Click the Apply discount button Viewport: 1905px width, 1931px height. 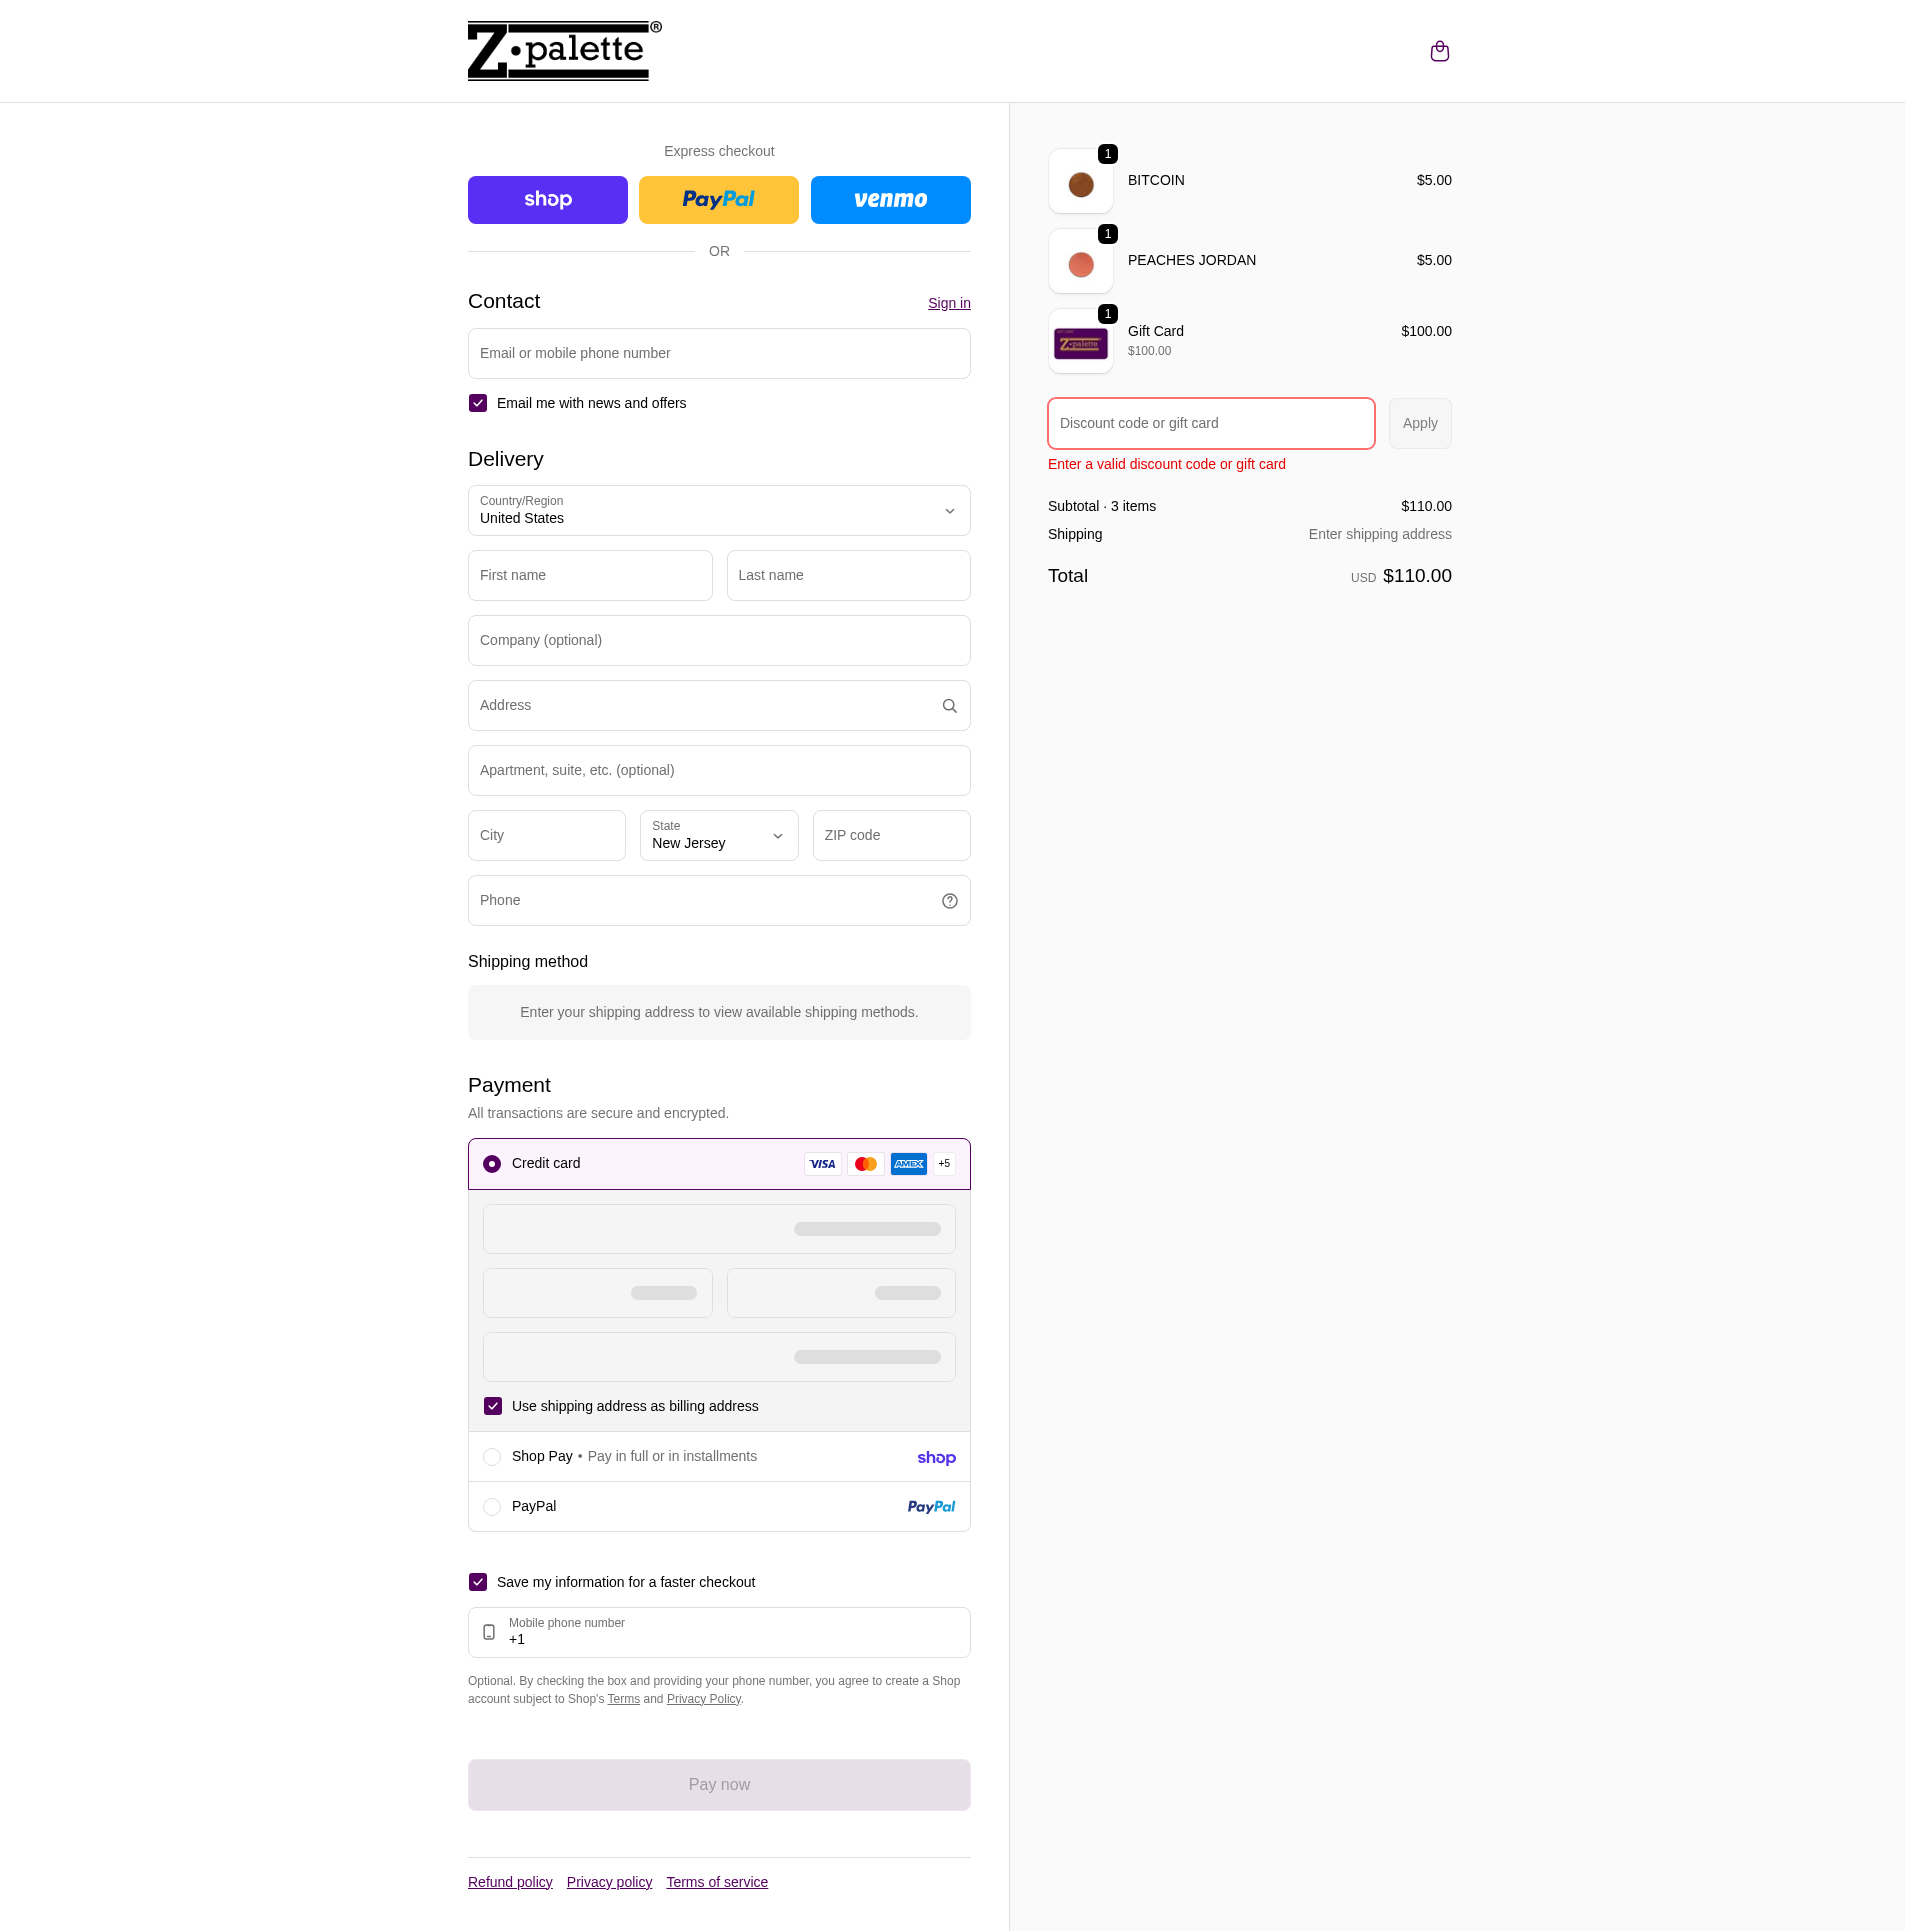pos(1419,423)
